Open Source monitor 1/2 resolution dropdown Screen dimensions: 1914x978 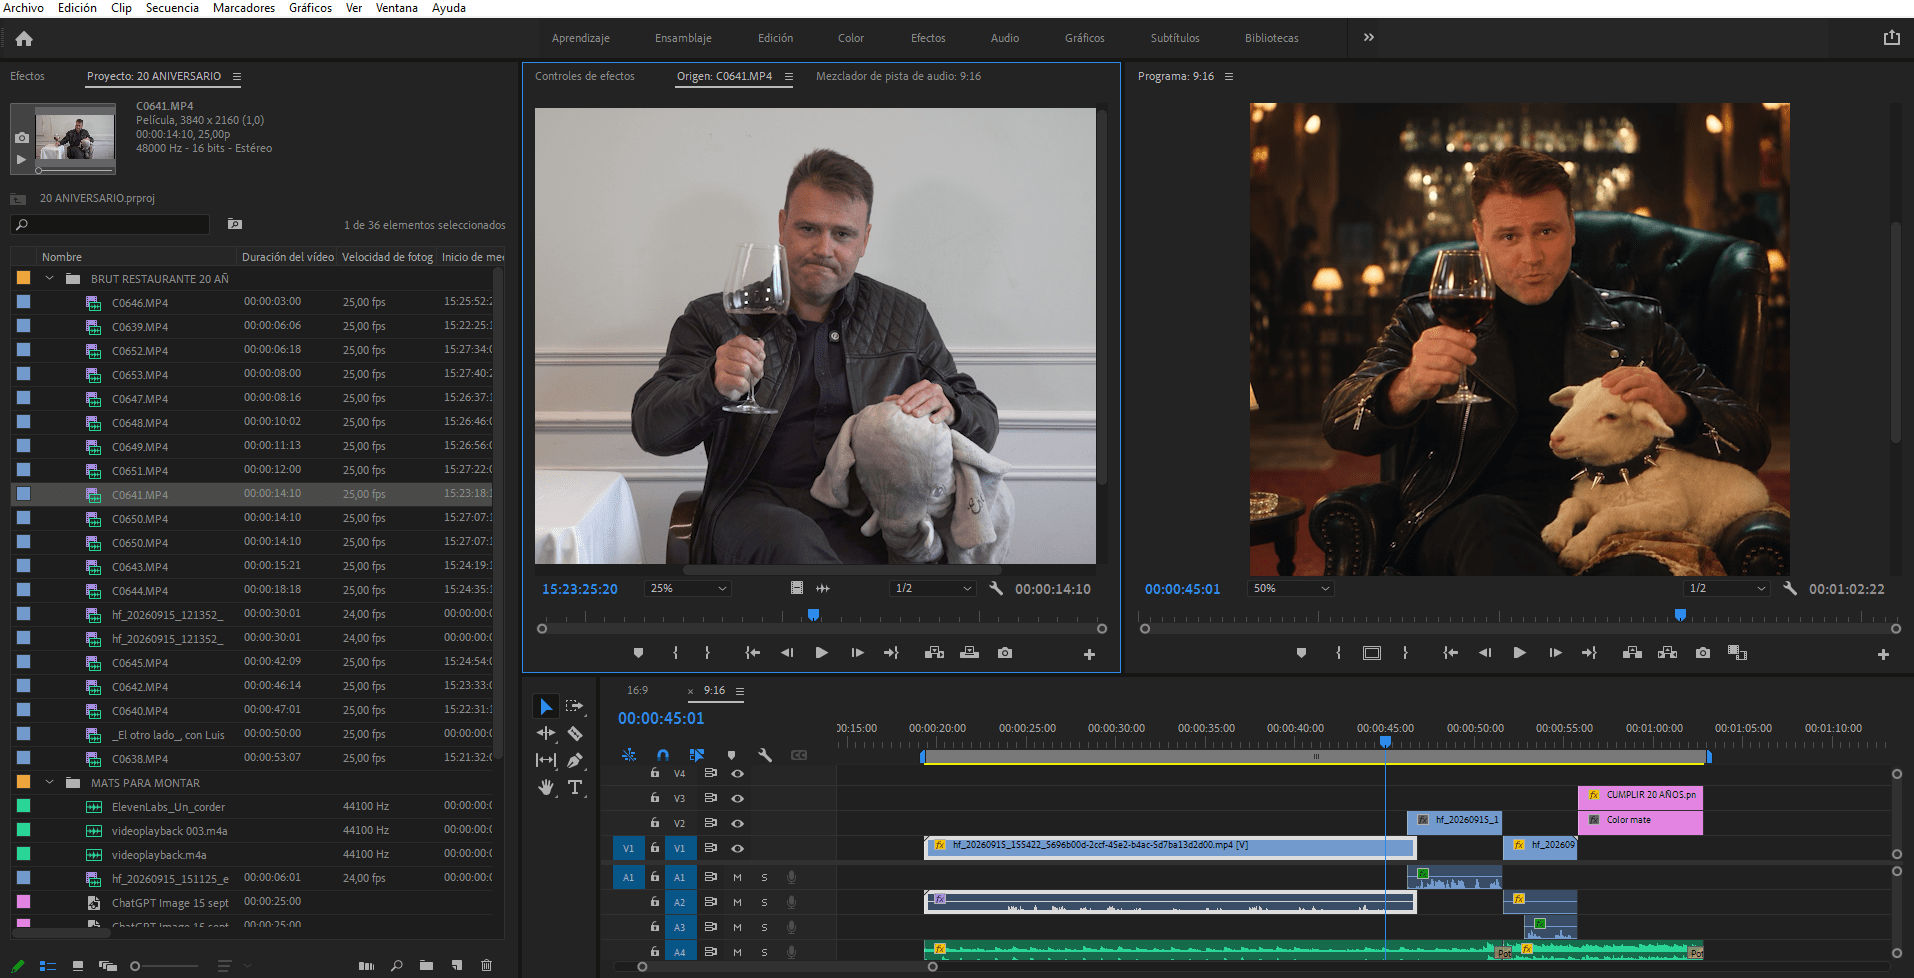point(933,588)
